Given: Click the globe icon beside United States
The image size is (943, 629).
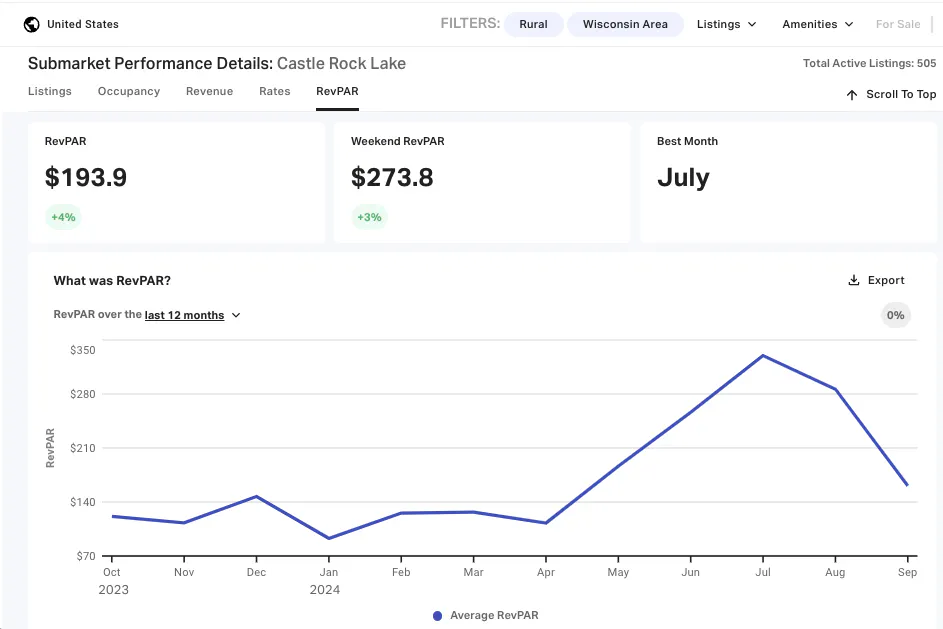Looking at the screenshot, I should point(31,25).
